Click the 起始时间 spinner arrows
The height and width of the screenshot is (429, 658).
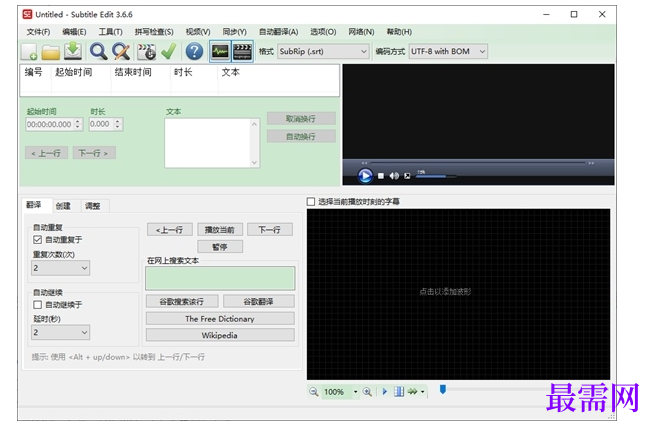[x=78, y=124]
